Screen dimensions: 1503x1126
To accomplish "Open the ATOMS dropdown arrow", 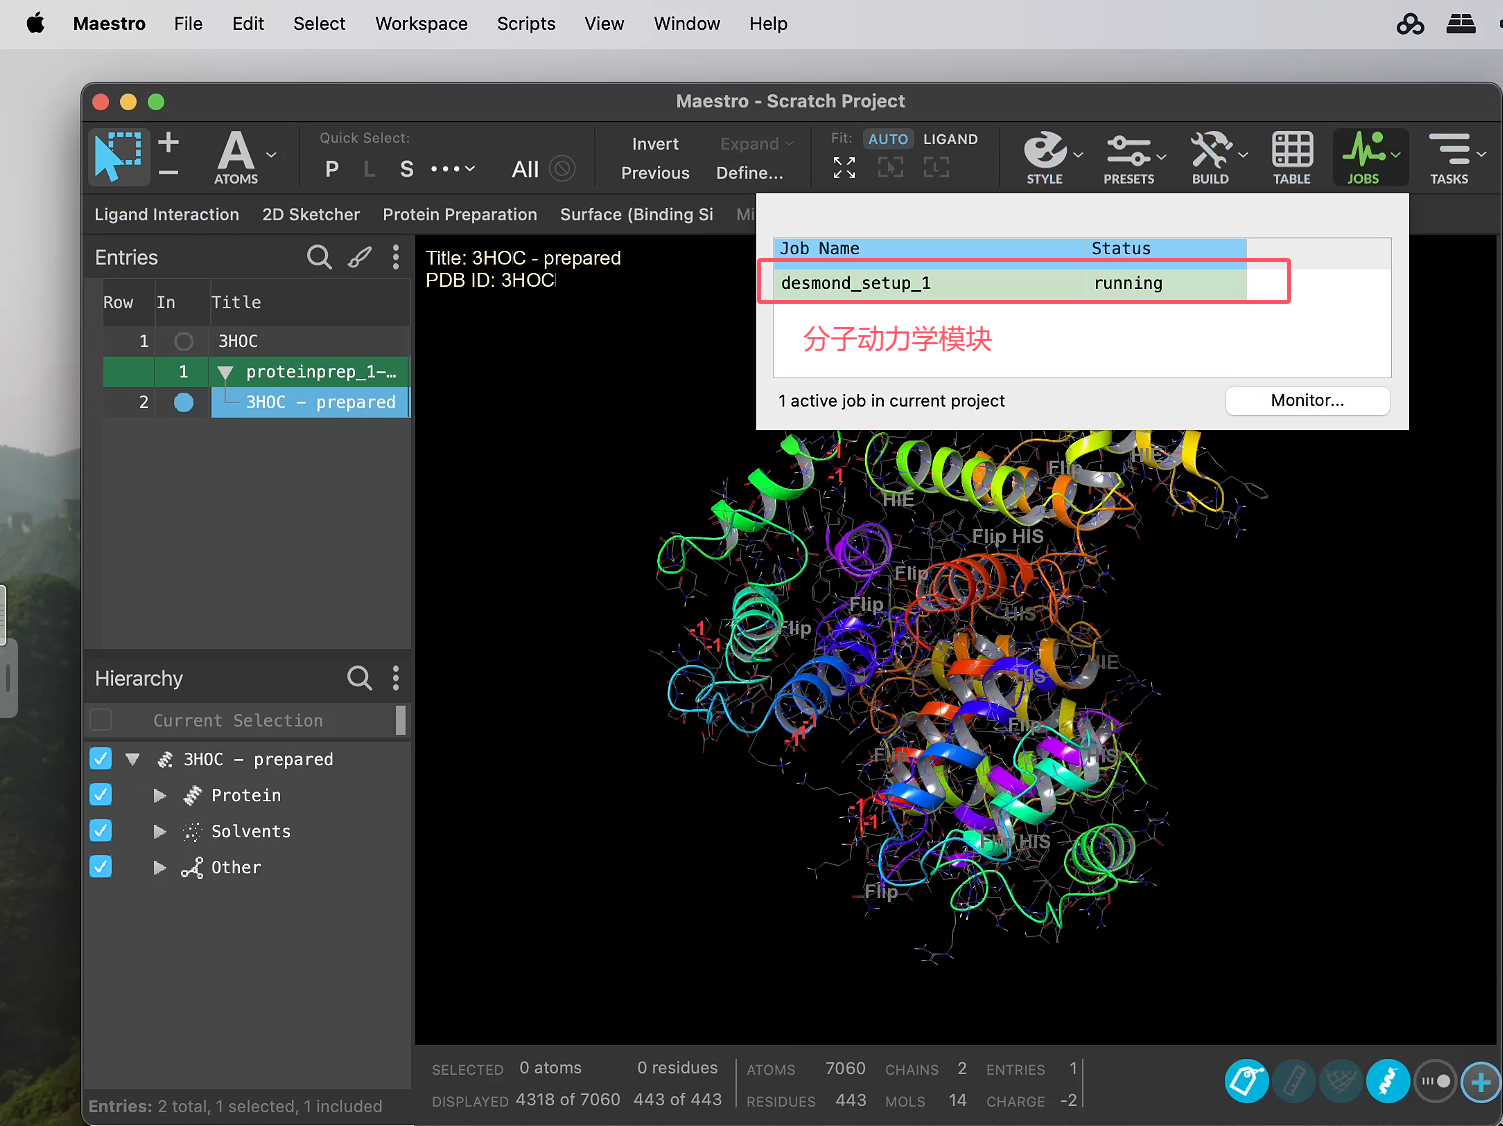I will pyautogui.click(x=271, y=155).
